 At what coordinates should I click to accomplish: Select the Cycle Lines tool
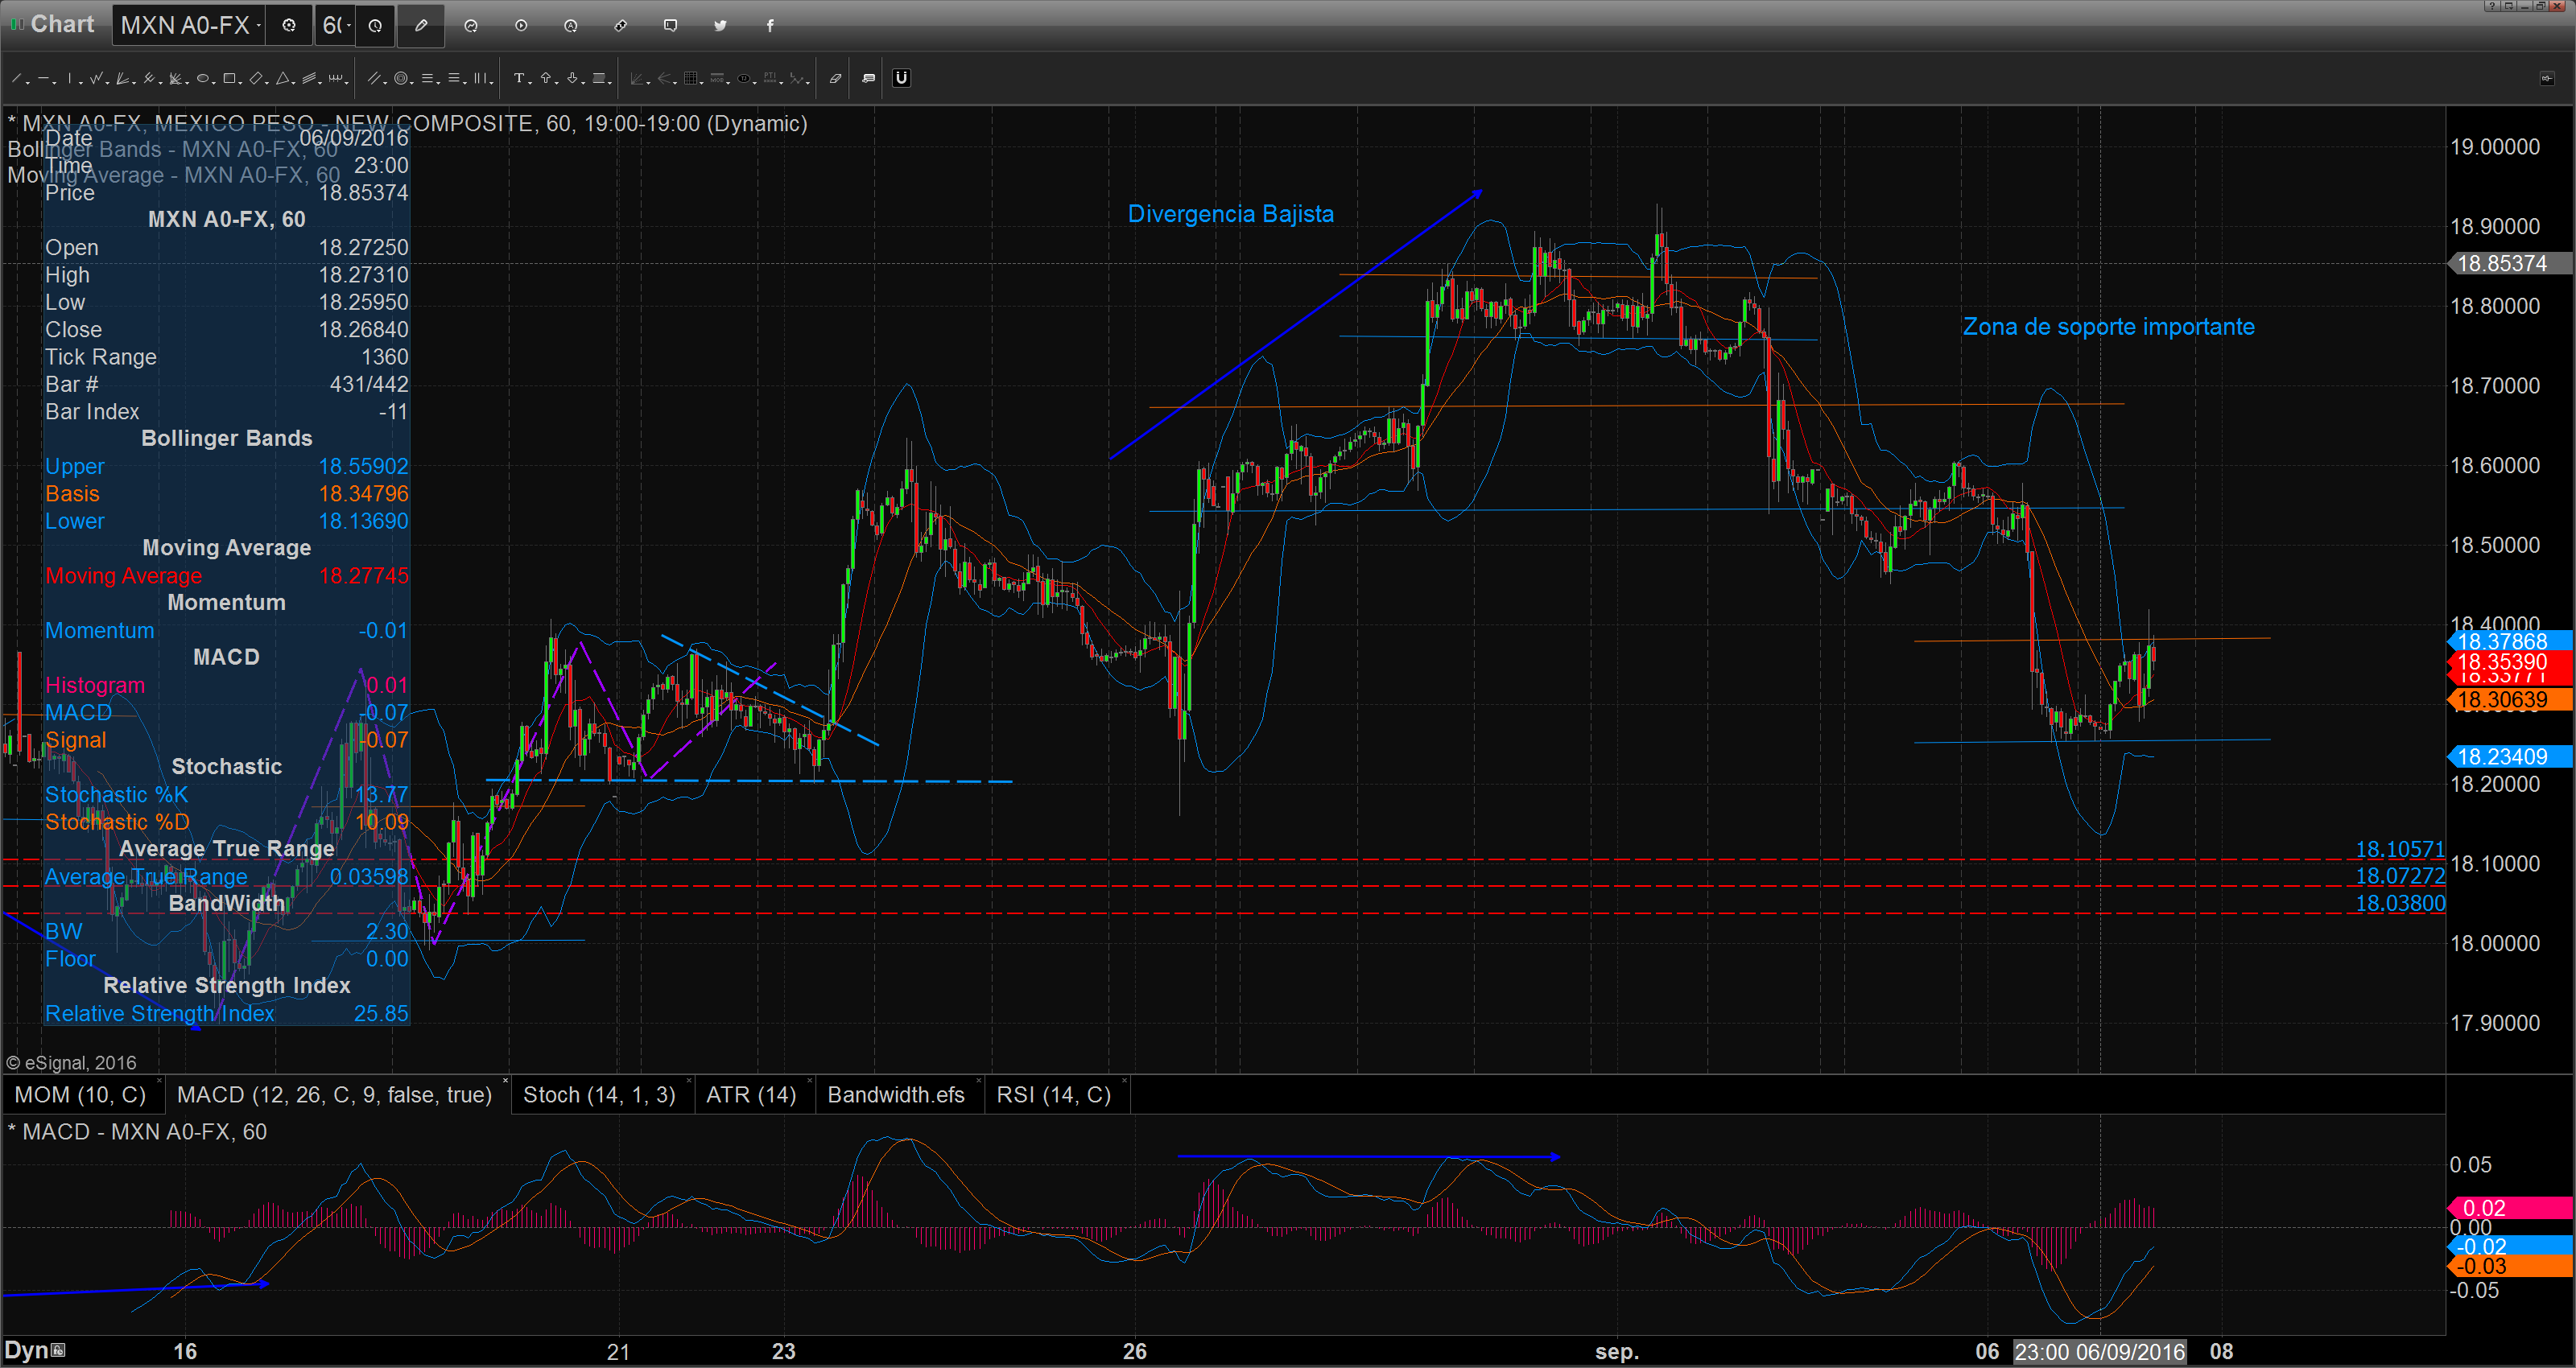(336, 78)
